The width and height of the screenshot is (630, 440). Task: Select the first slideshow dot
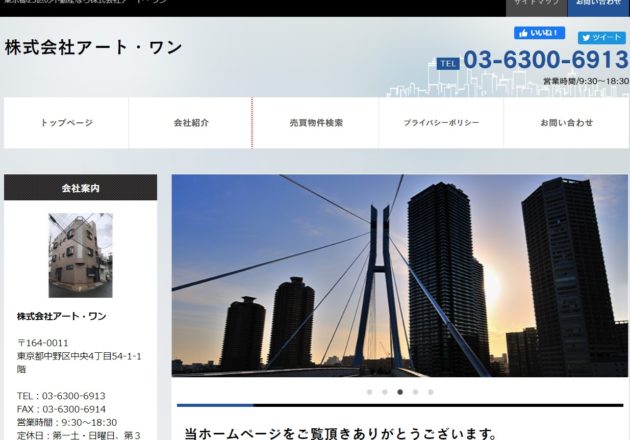(x=369, y=392)
